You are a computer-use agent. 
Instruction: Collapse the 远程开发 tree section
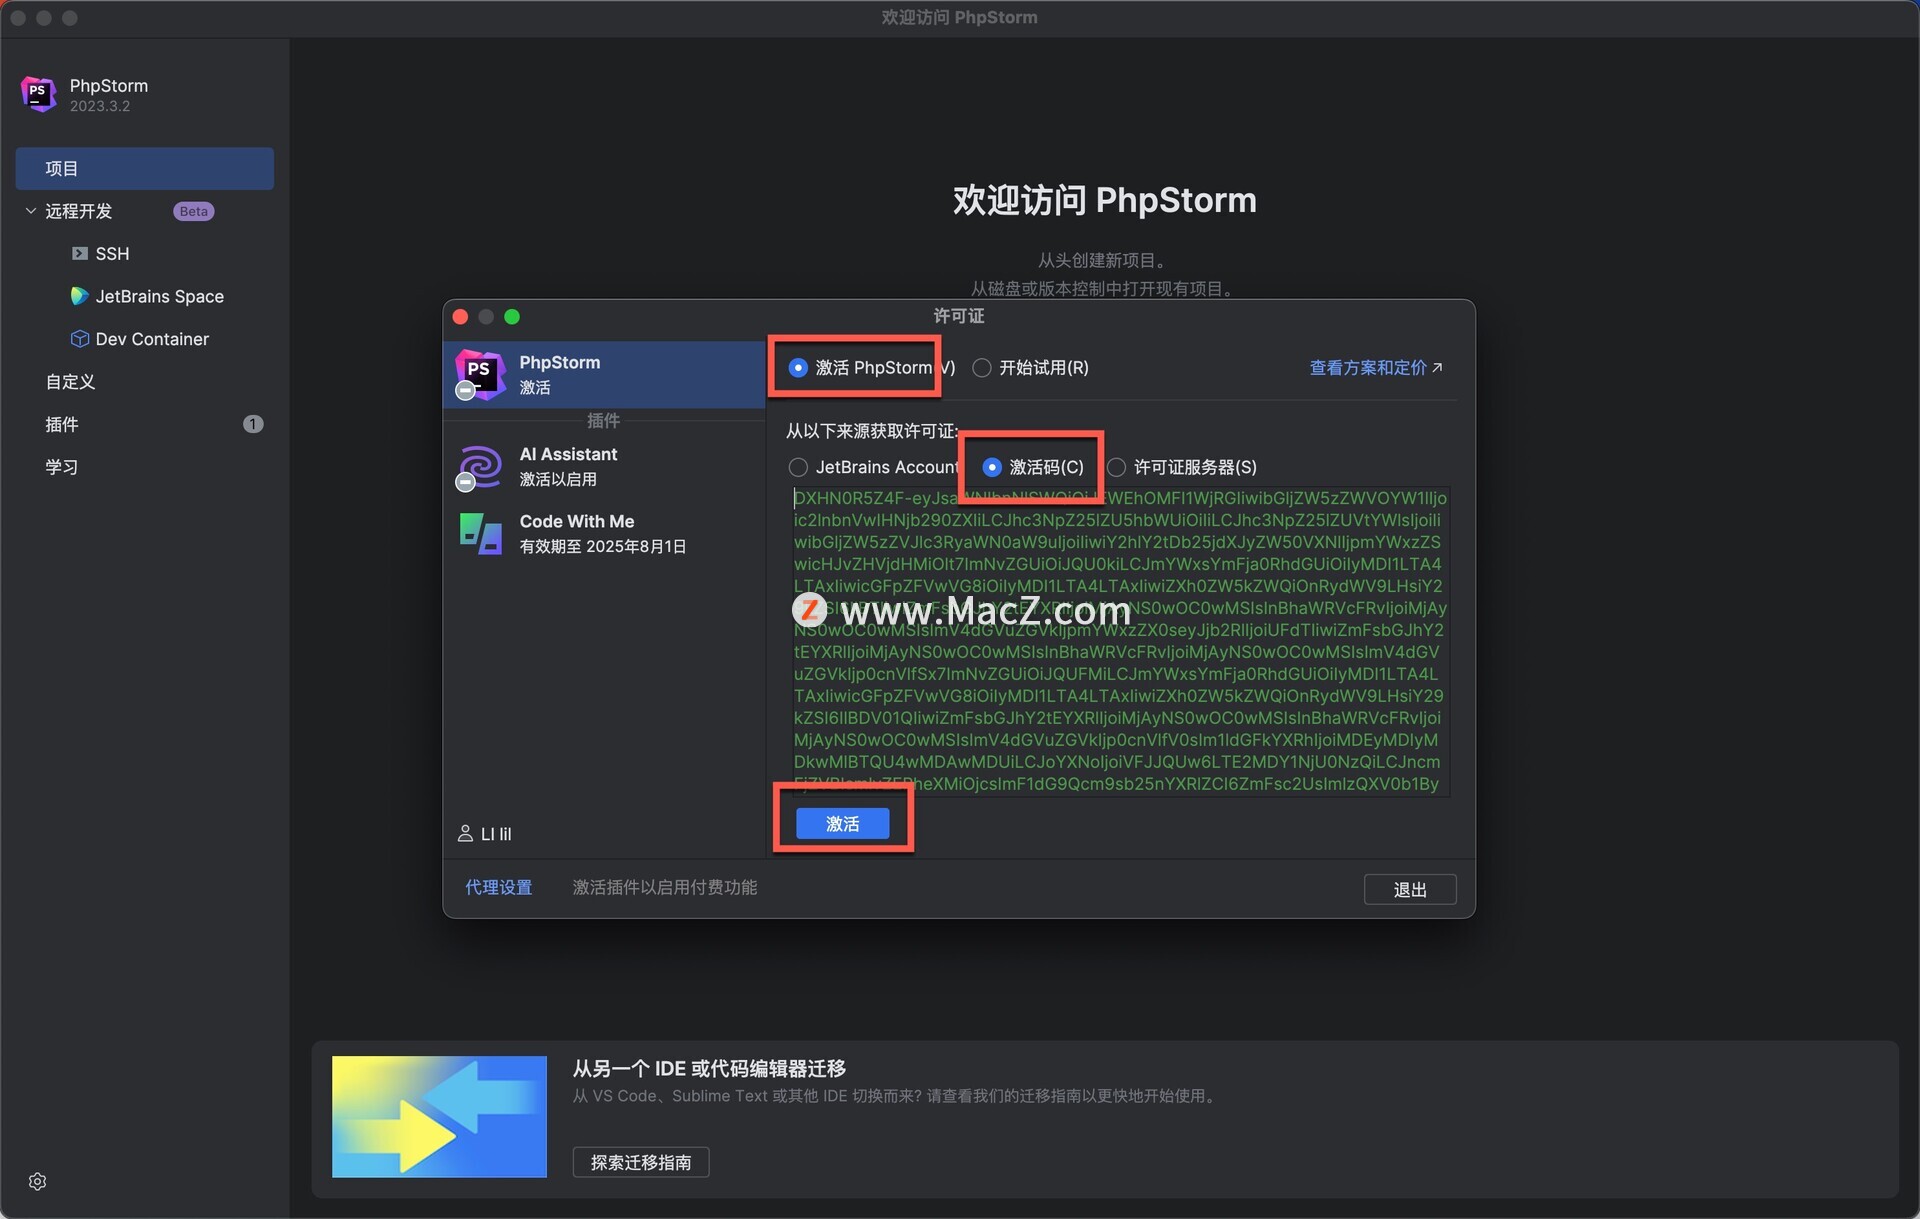pyautogui.click(x=30, y=211)
